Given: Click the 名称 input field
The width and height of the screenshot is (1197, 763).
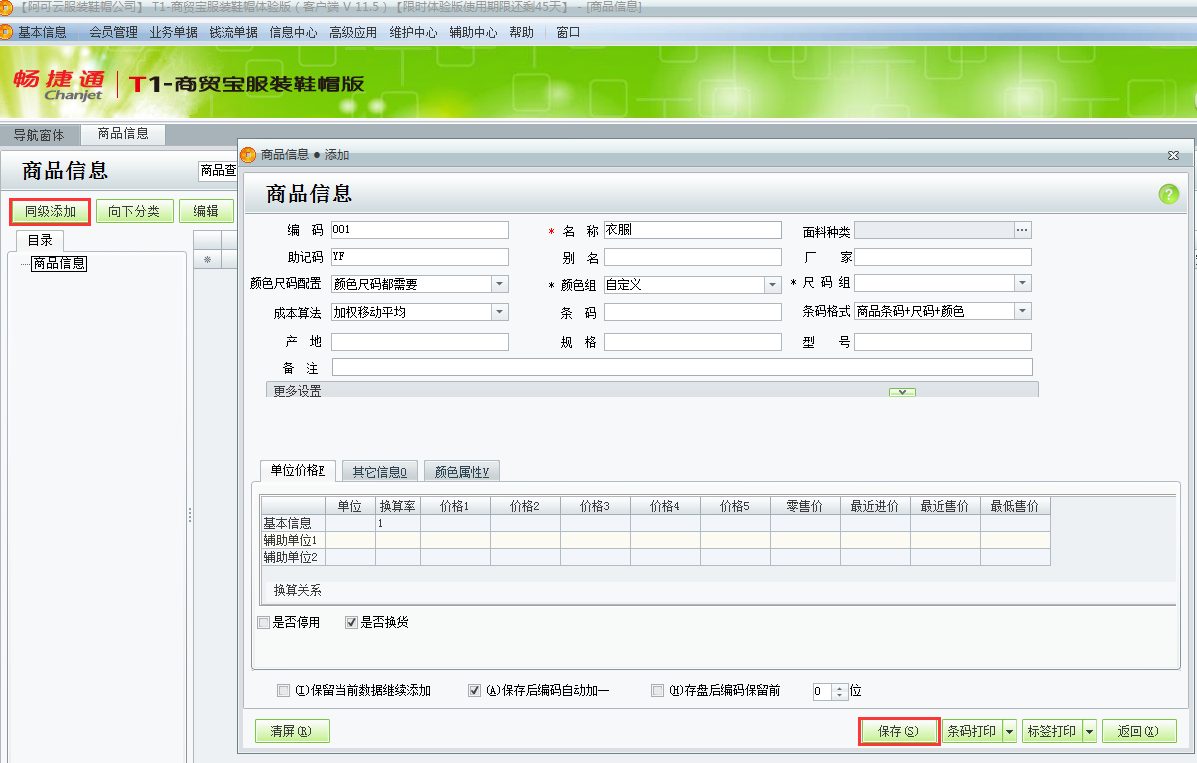Looking at the screenshot, I should point(693,230).
